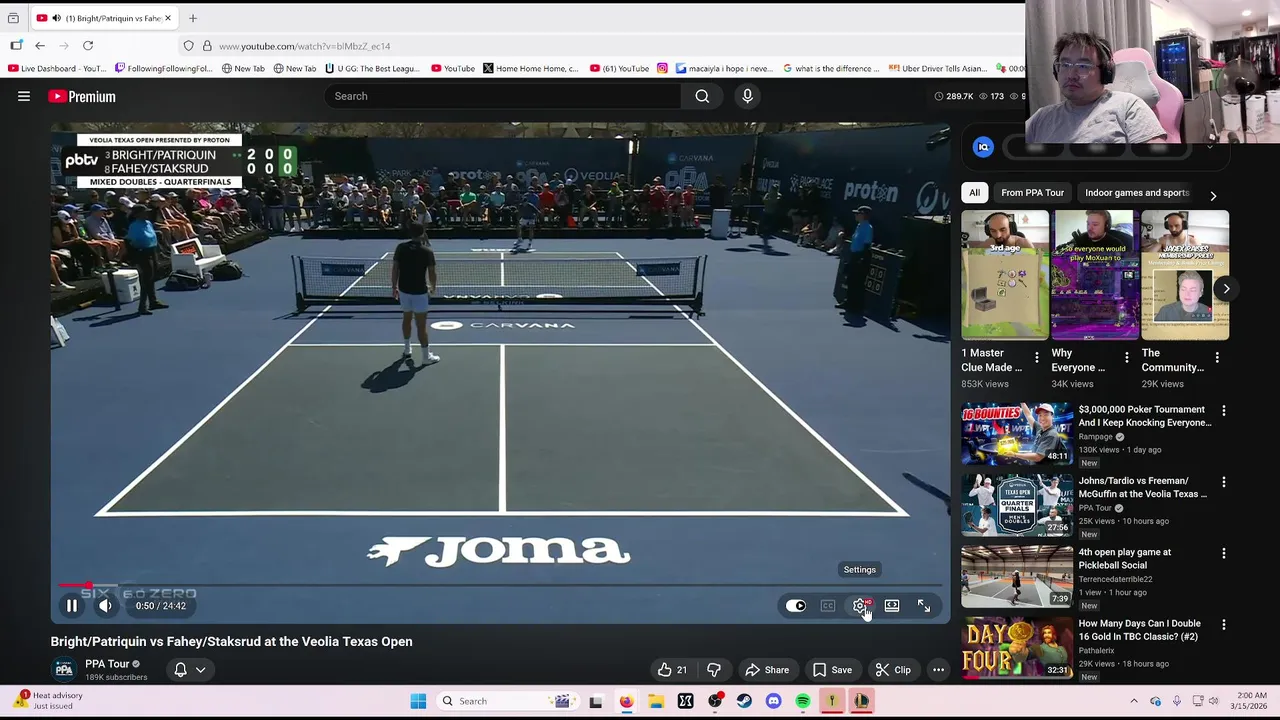Open Spotify from the taskbar
This screenshot has width=1280, height=720.
(x=803, y=701)
